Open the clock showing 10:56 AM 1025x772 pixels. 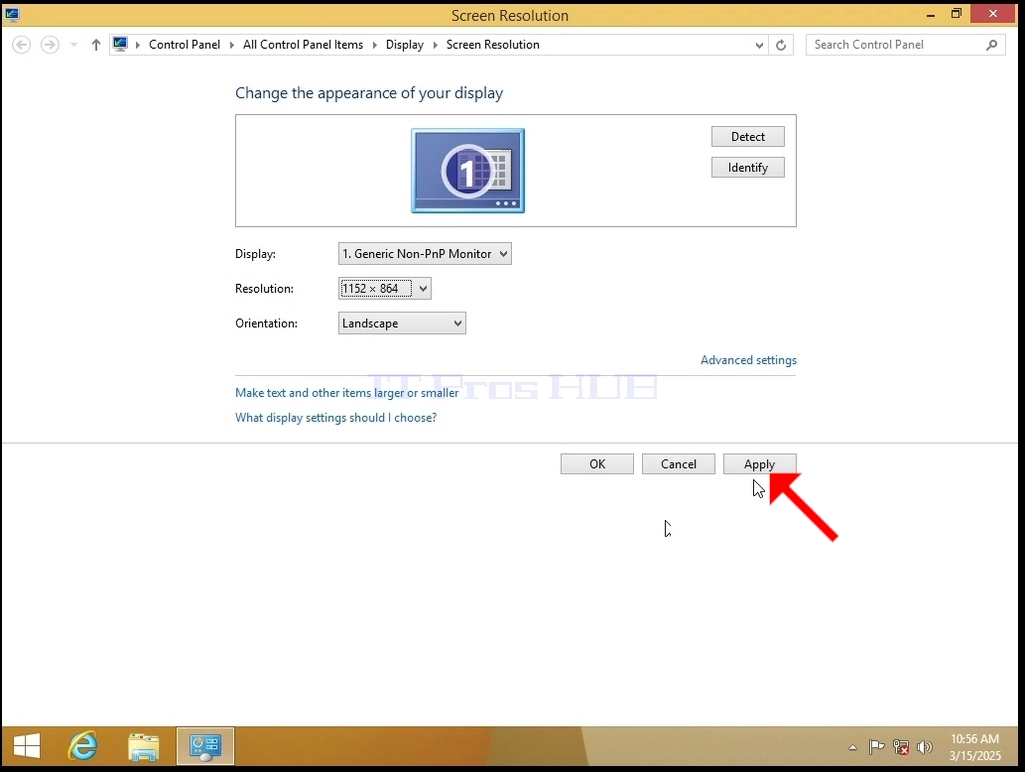pos(975,747)
